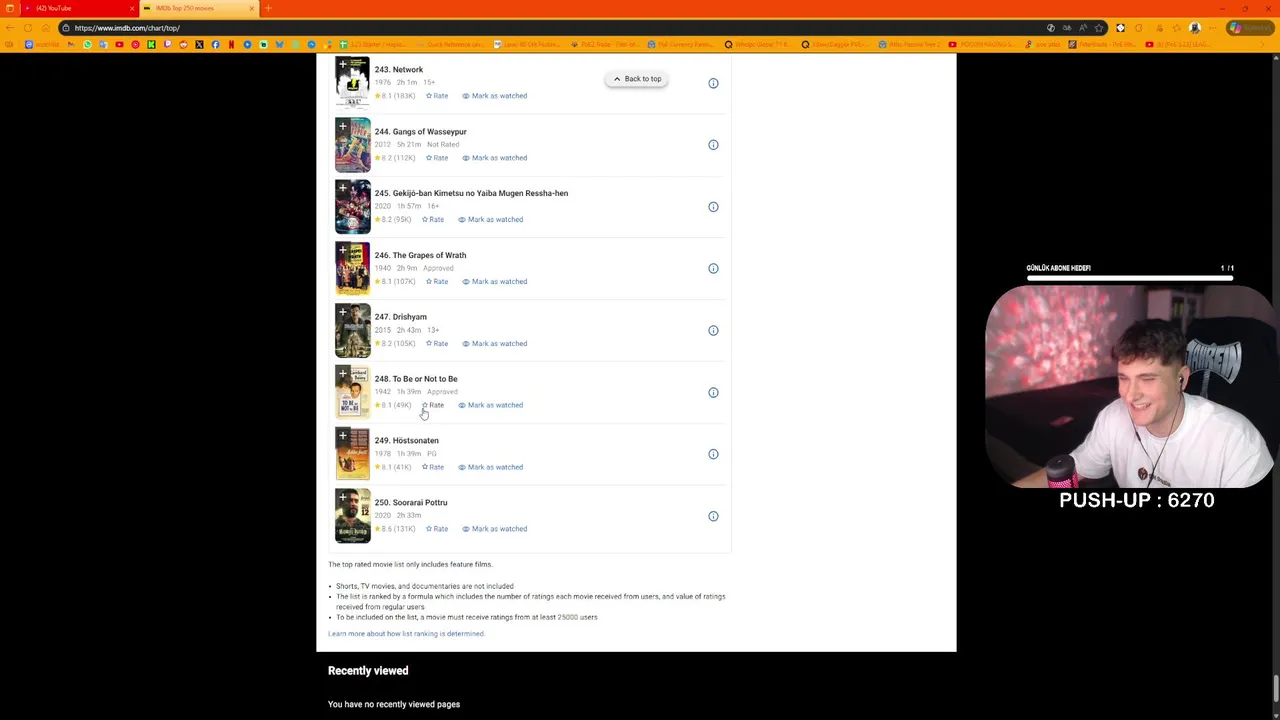Image resolution: width=1280 pixels, height=720 pixels.
Task: Go to browser home page icon
Action: pyautogui.click(x=46, y=28)
